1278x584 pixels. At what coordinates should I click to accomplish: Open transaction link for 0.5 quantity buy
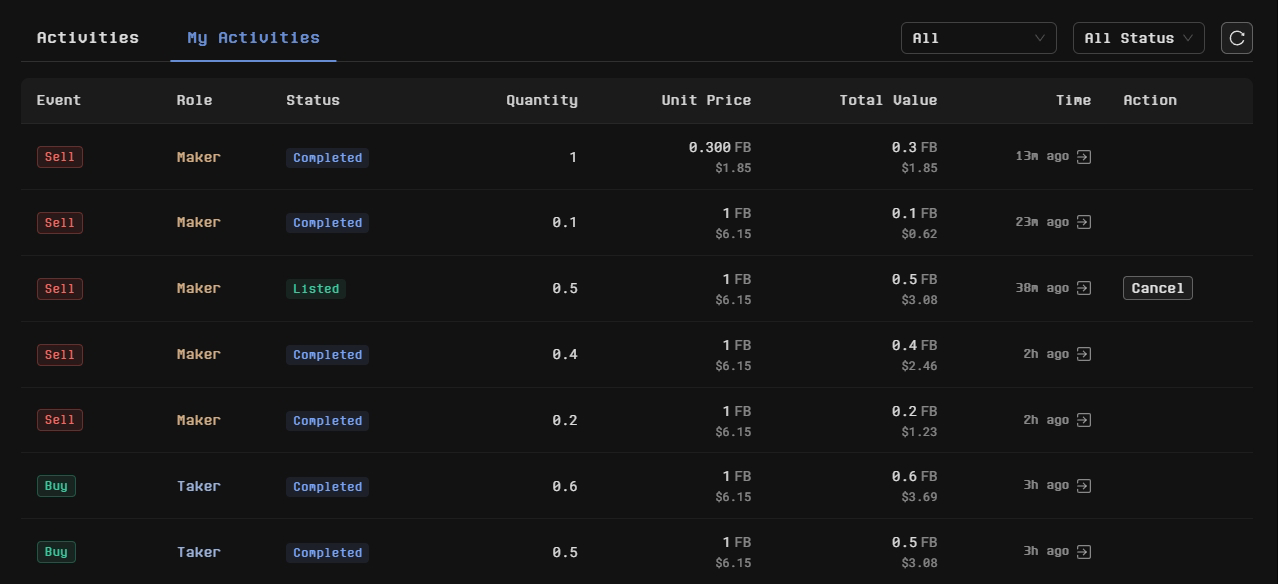point(1084,552)
